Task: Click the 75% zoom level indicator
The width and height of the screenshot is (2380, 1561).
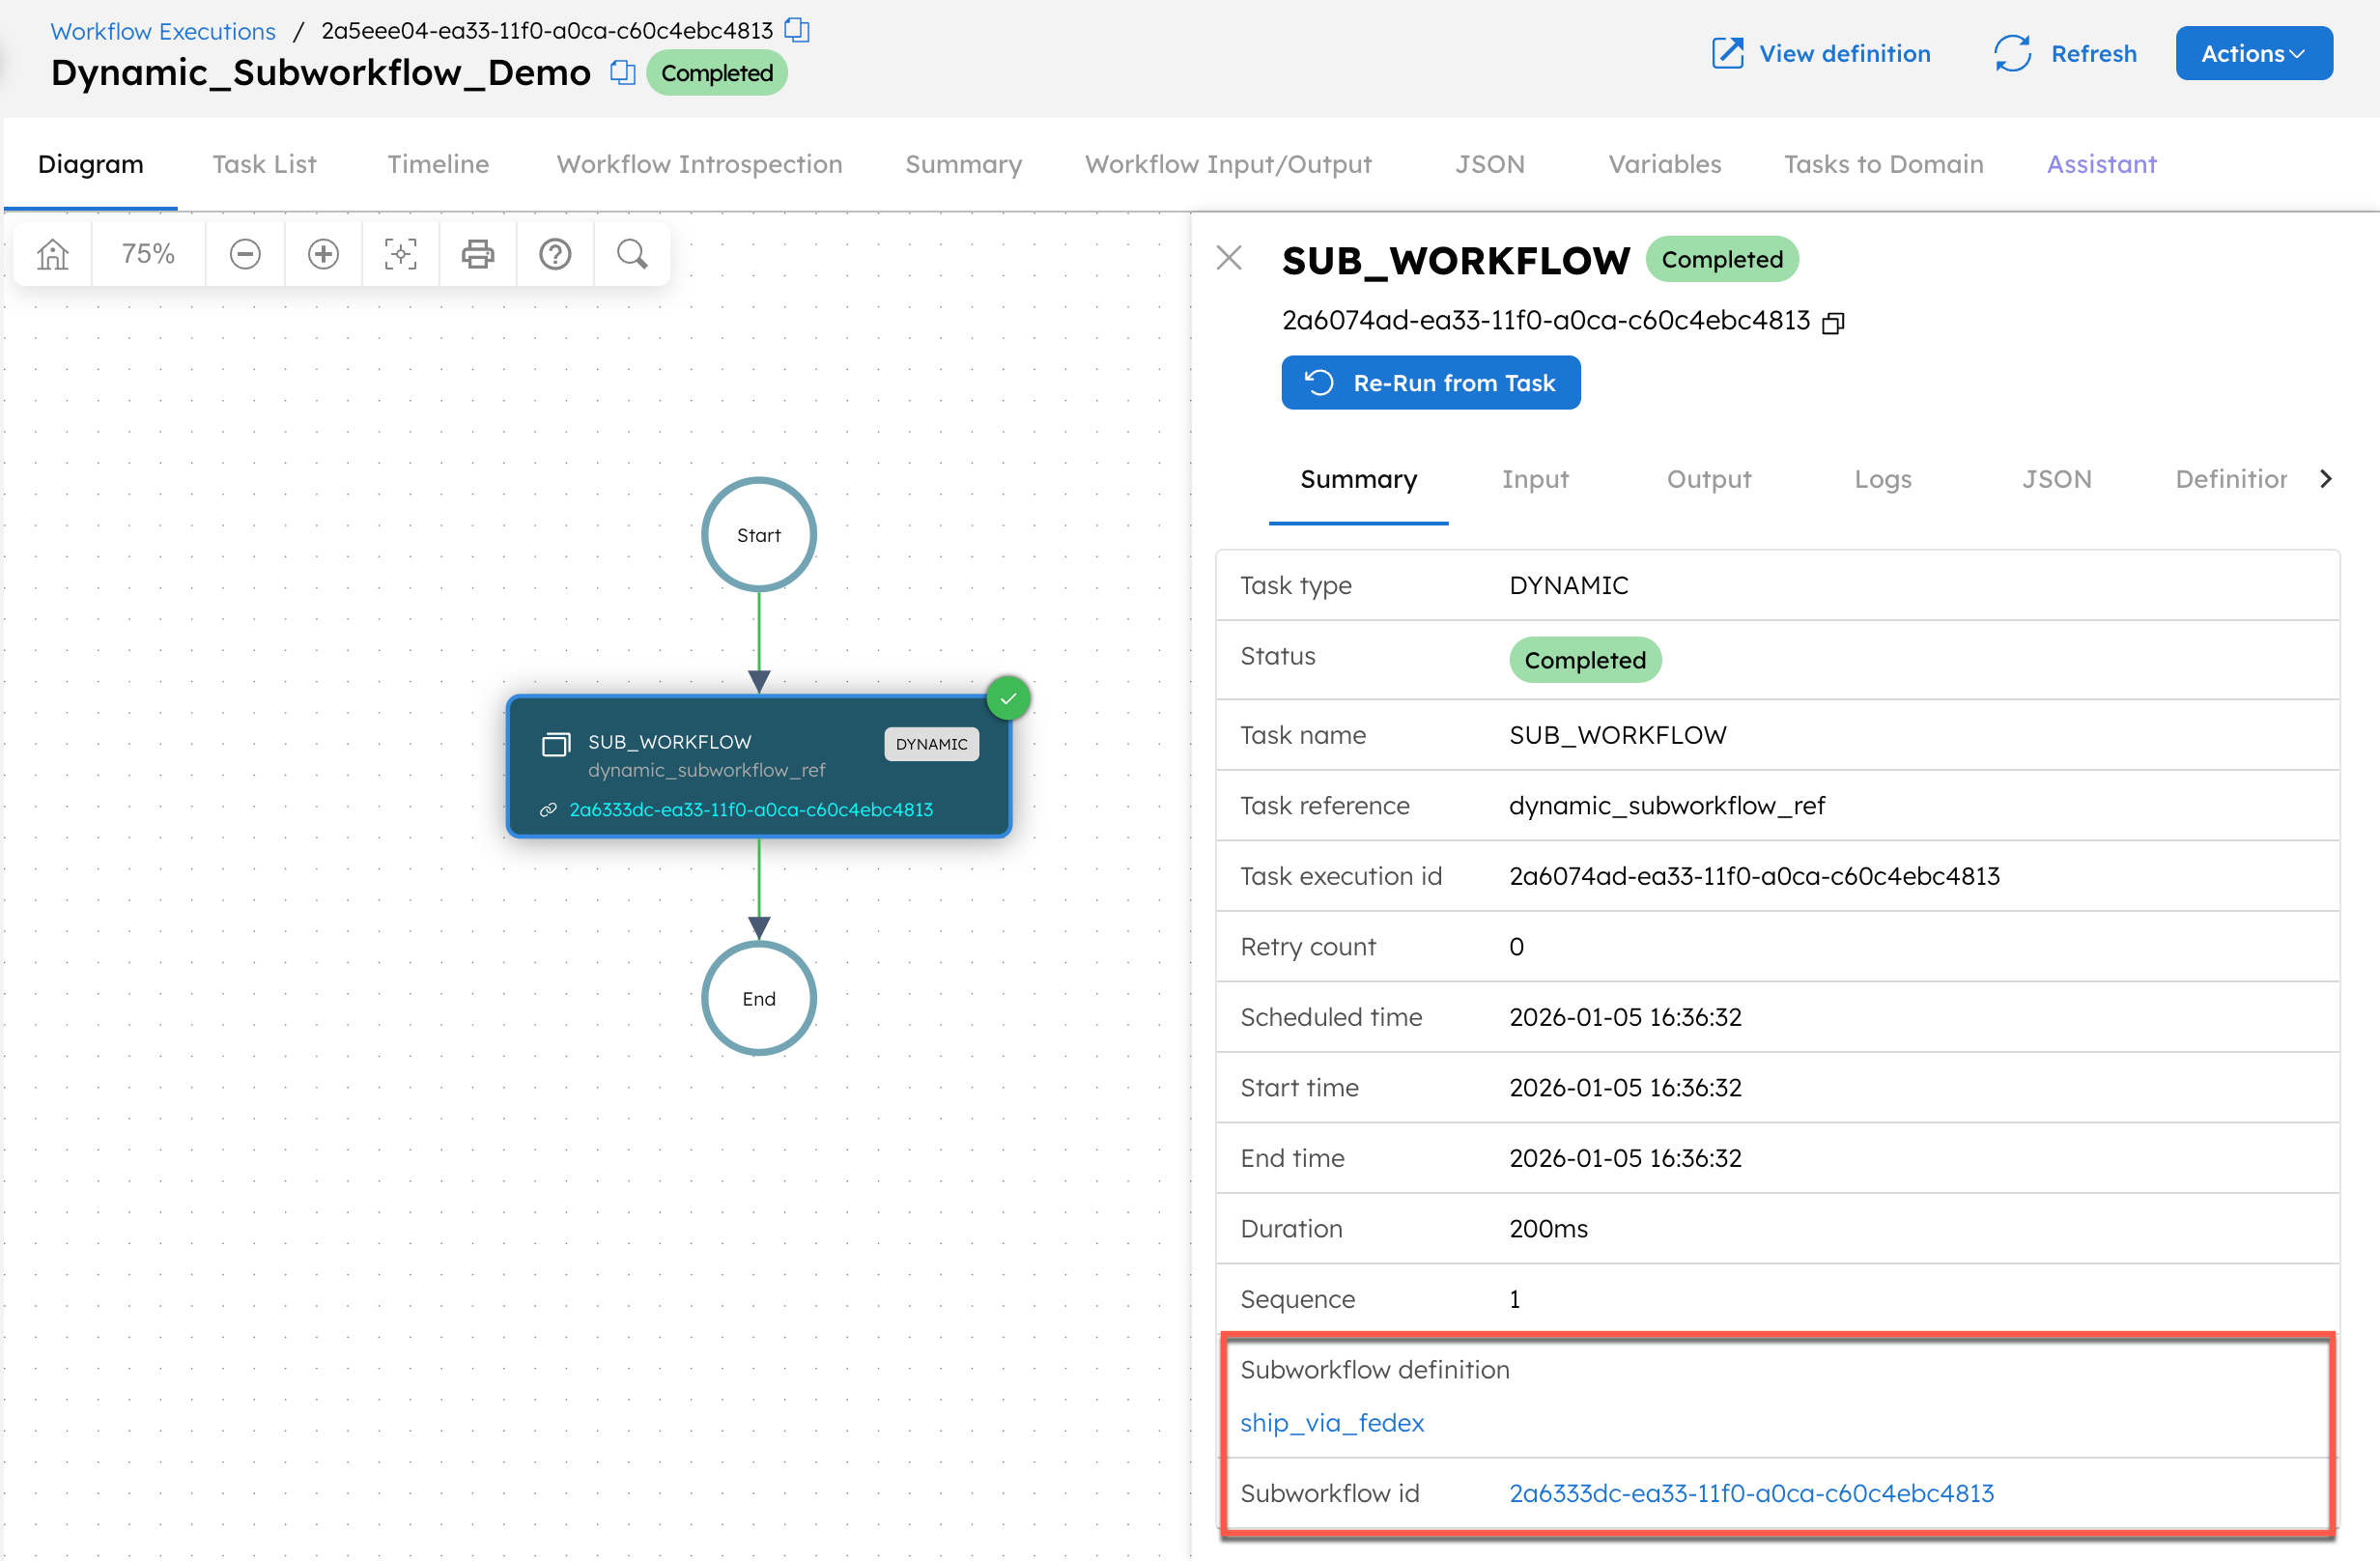Action: 148,254
